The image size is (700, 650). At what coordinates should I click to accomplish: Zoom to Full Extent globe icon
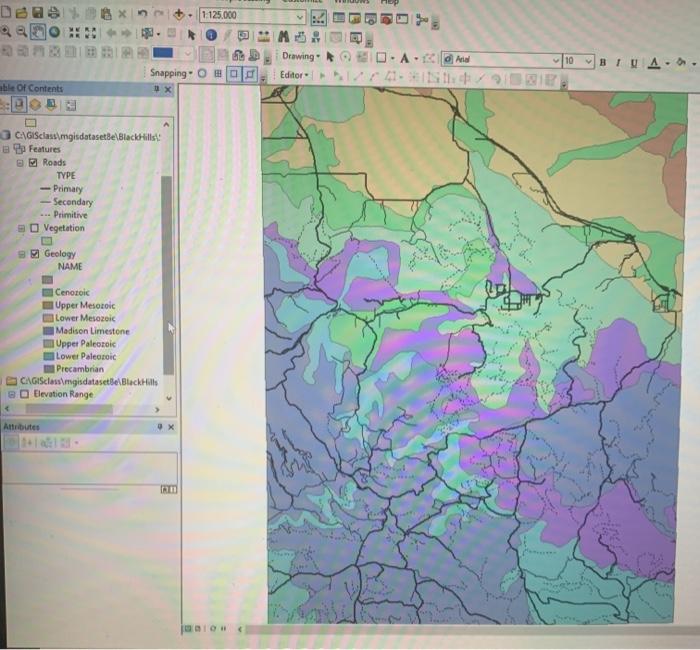(x=54, y=32)
